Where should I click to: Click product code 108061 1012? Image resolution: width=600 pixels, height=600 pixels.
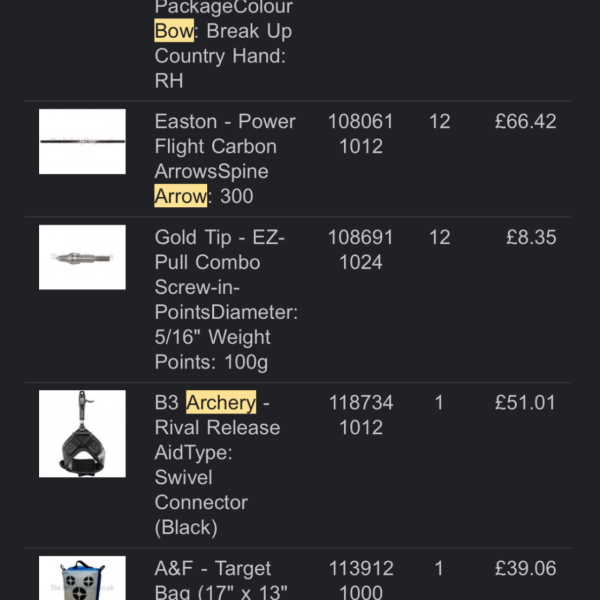point(361,134)
